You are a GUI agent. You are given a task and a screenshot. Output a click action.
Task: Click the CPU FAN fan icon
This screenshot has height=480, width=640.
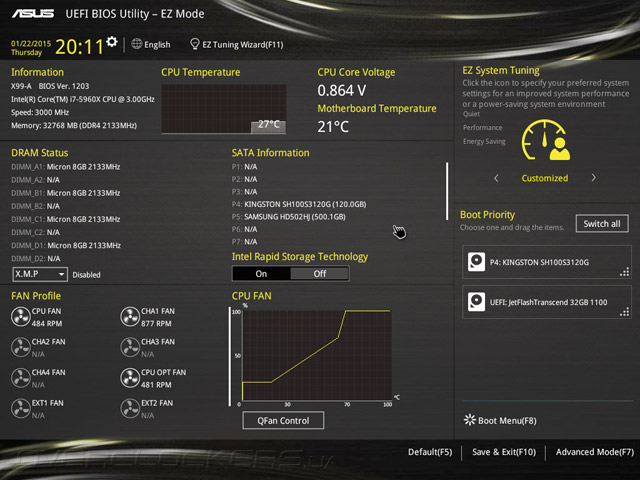[20, 317]
